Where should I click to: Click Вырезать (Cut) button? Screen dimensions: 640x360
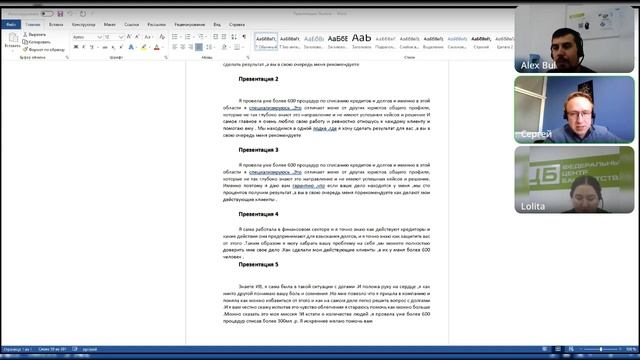pyautogui.click(x=35, y=35)
